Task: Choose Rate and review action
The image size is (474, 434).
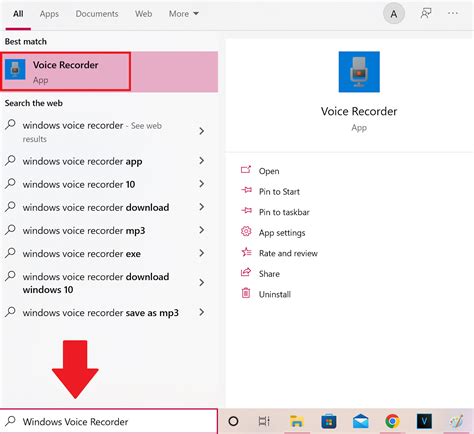Action: tap(288, 253)
